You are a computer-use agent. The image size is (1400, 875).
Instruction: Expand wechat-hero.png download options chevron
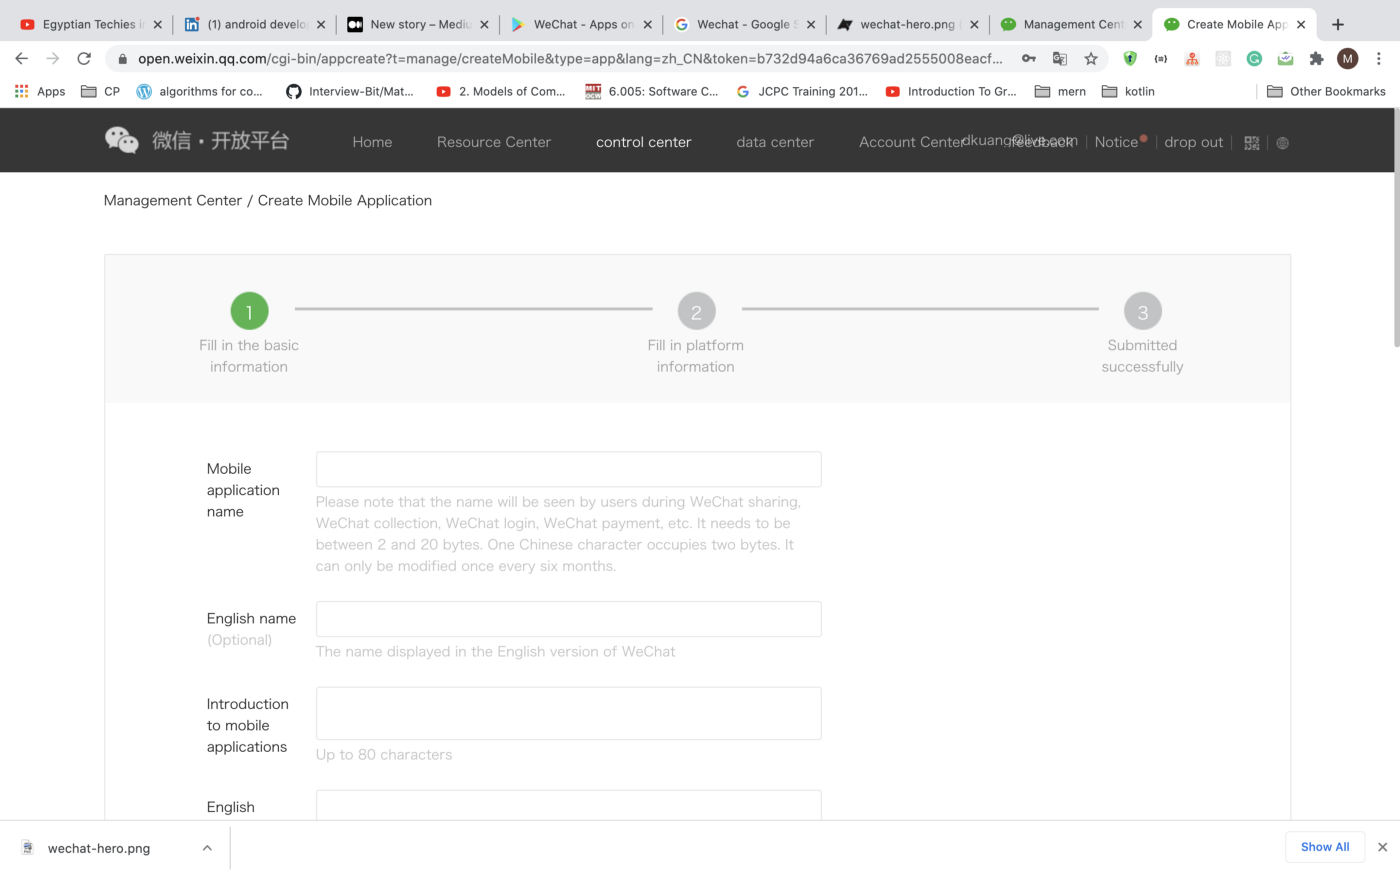pos(207,848)
